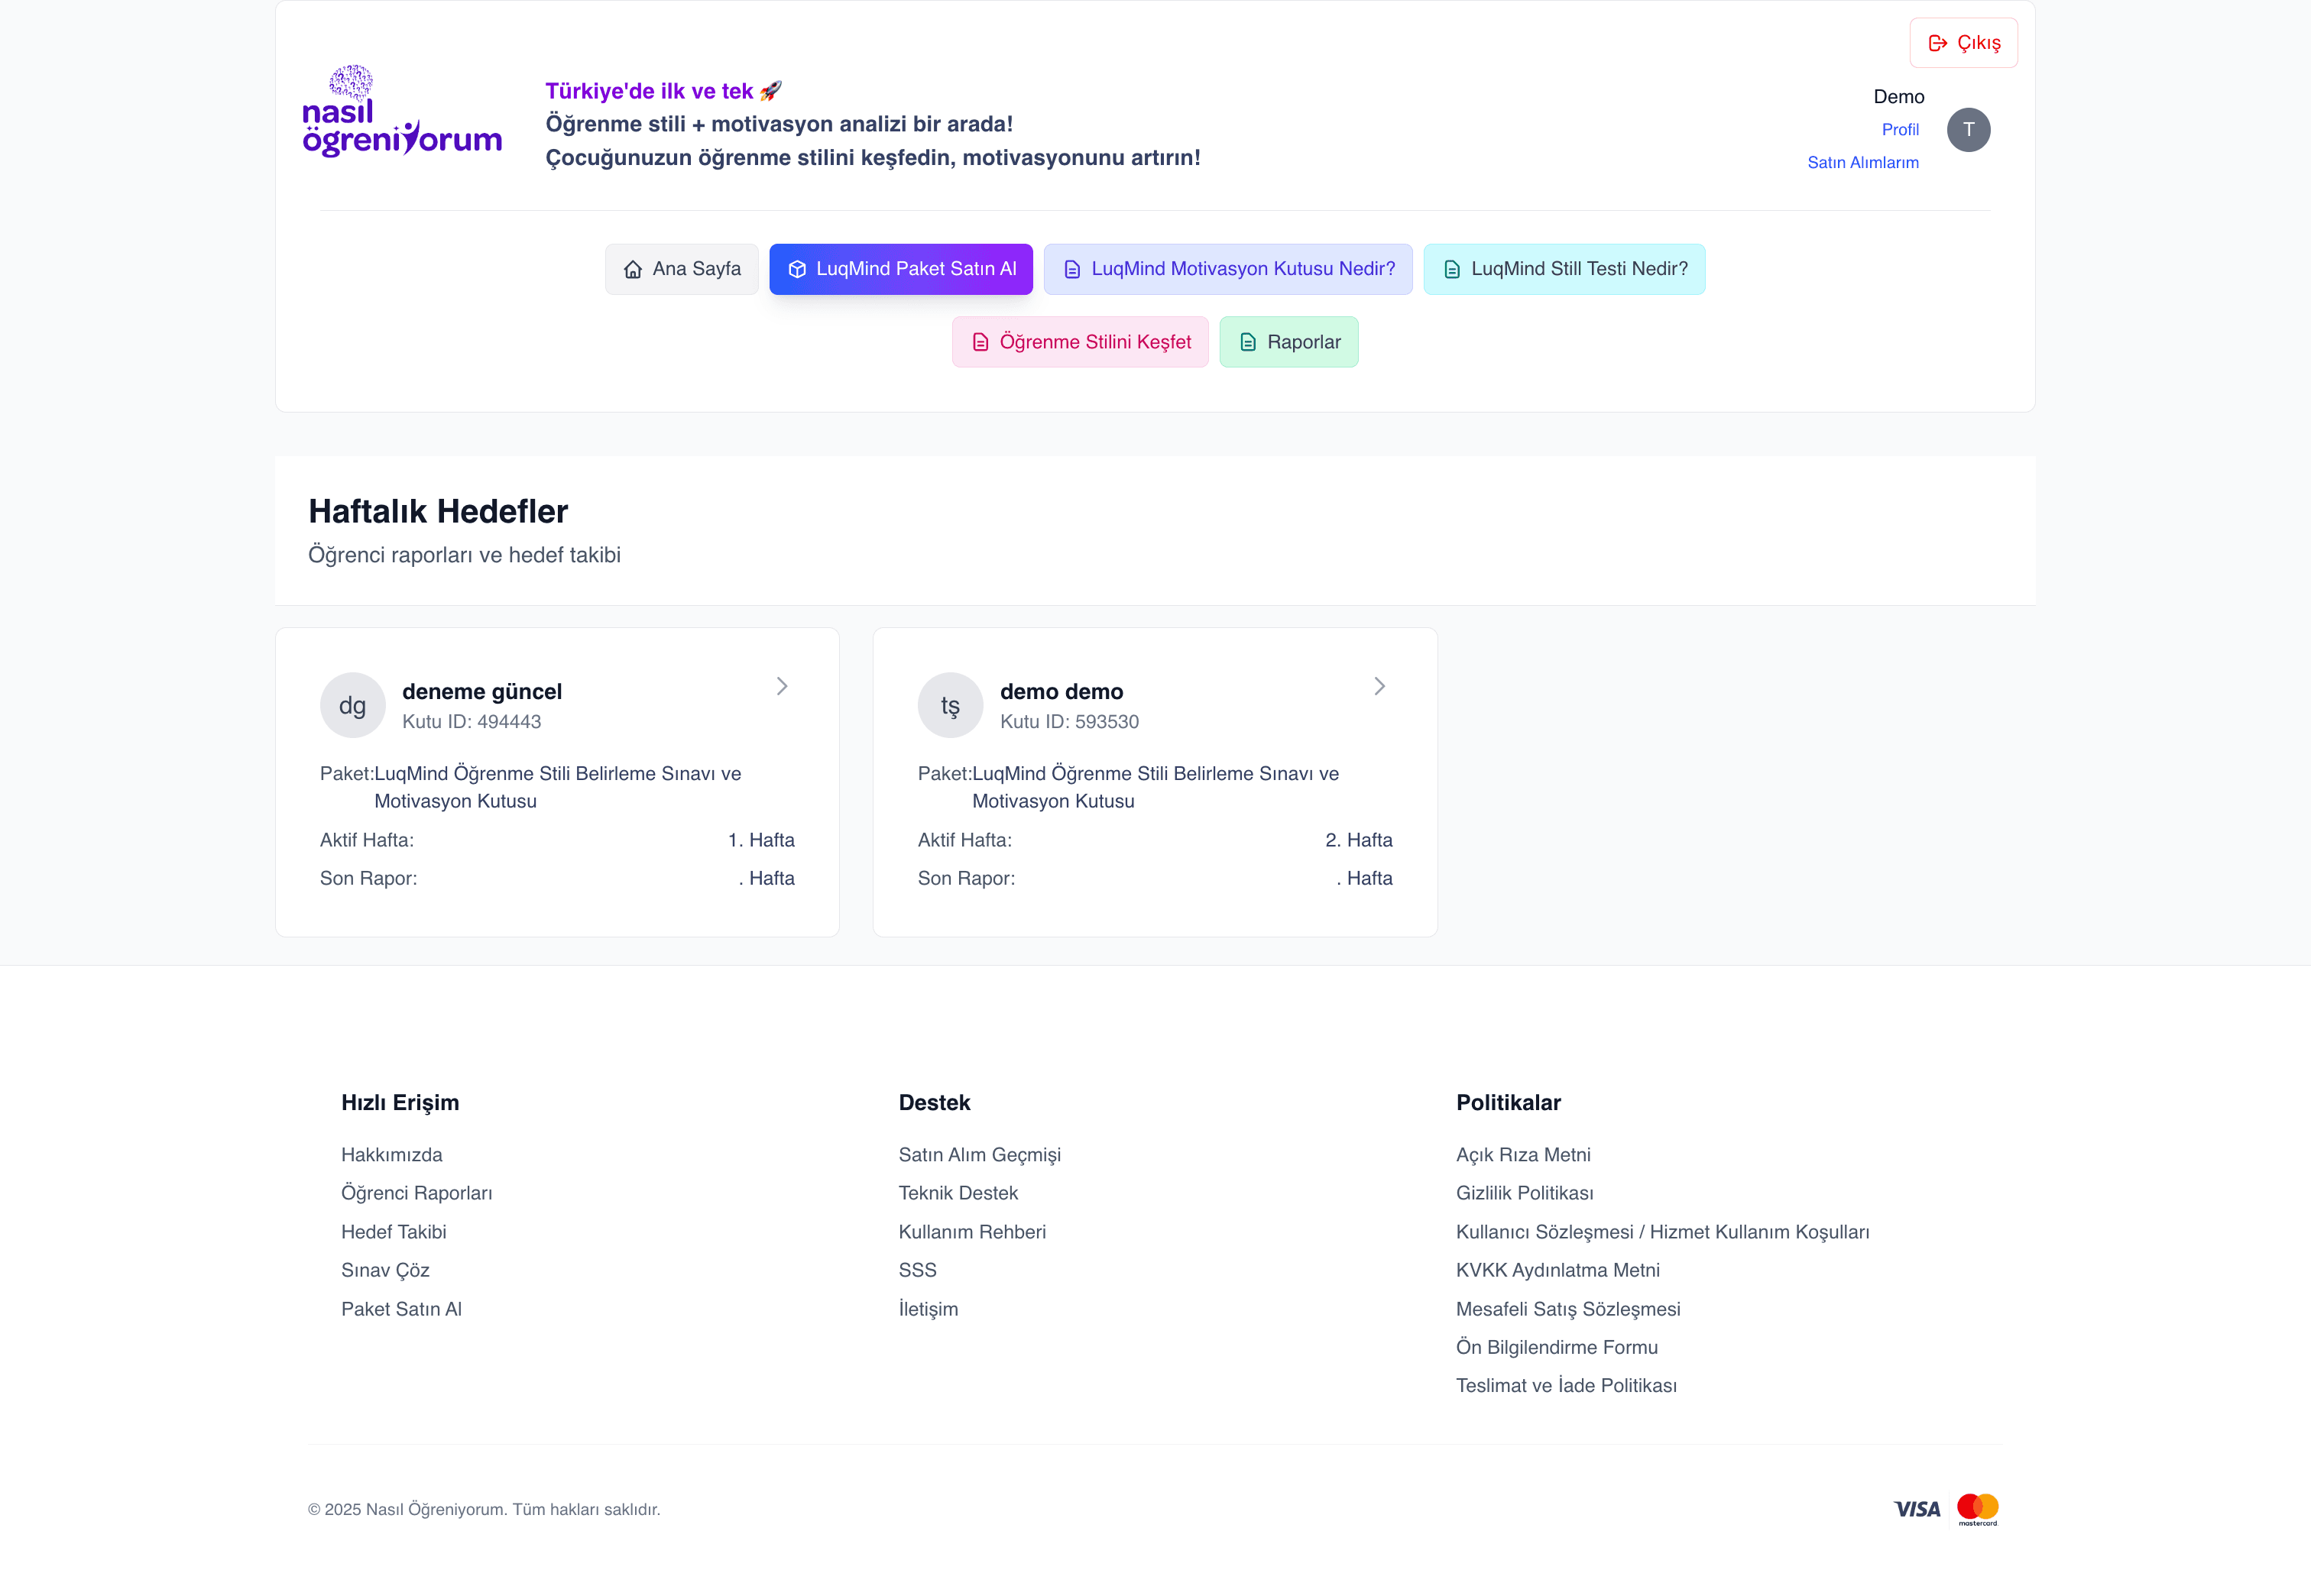
Task: Click the dg avatar of deneme güncel
Action: coord(352,705)
